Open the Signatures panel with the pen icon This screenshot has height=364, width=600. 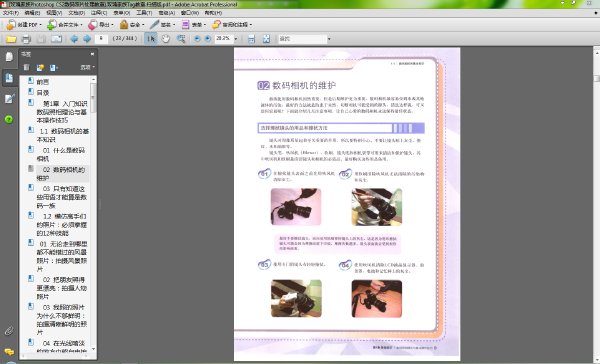pos(9,99)
